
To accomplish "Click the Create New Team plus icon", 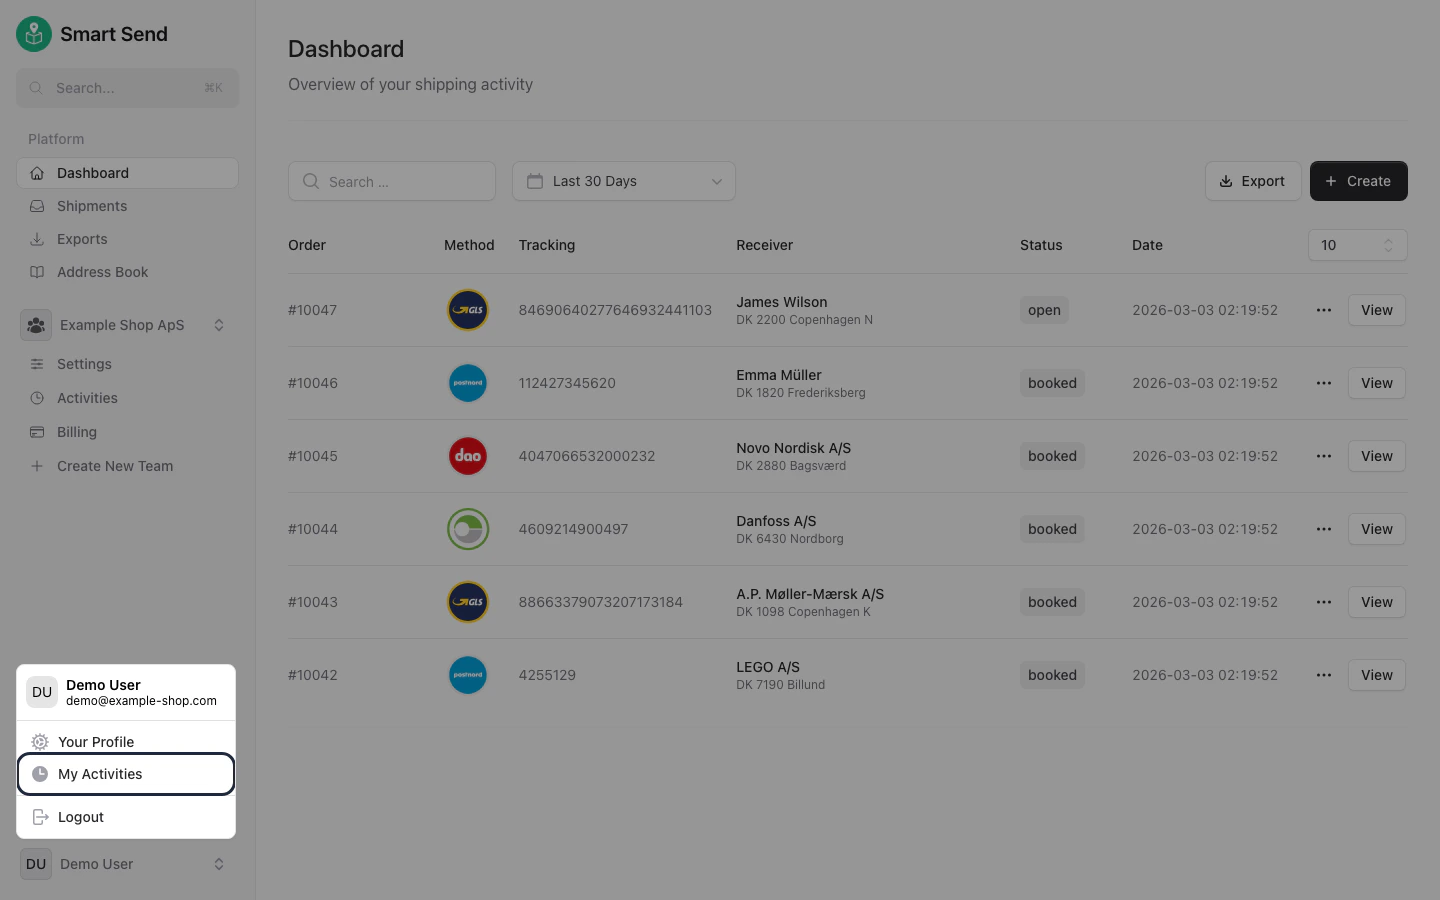I will (x=36, y=466).
